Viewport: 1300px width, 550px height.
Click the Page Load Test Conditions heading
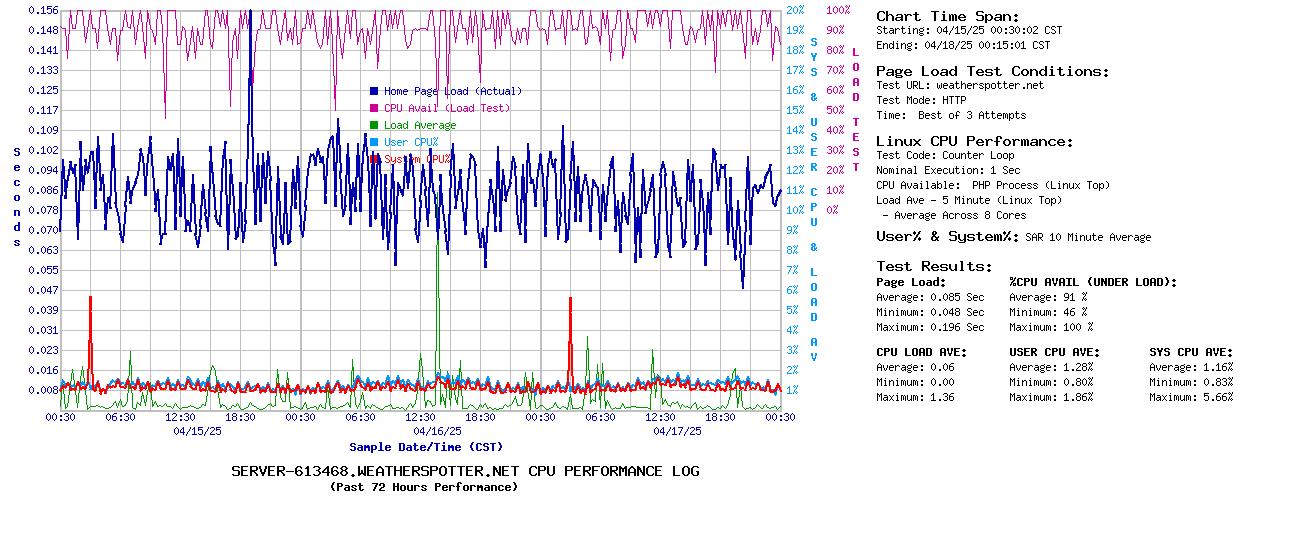[992, 71]
